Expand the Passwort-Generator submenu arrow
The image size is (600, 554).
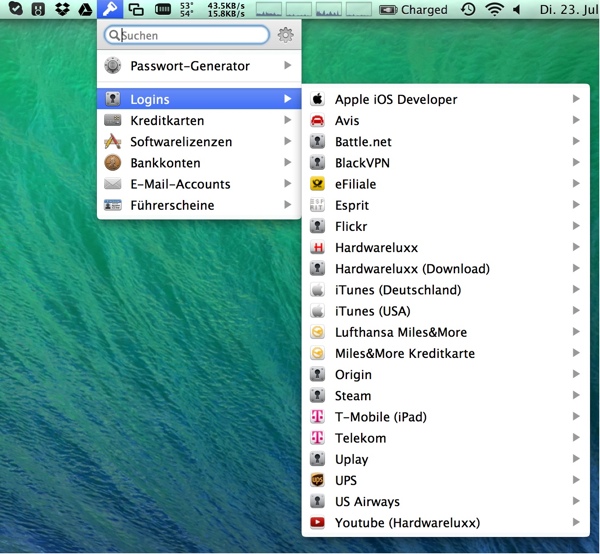coord(288,65)
